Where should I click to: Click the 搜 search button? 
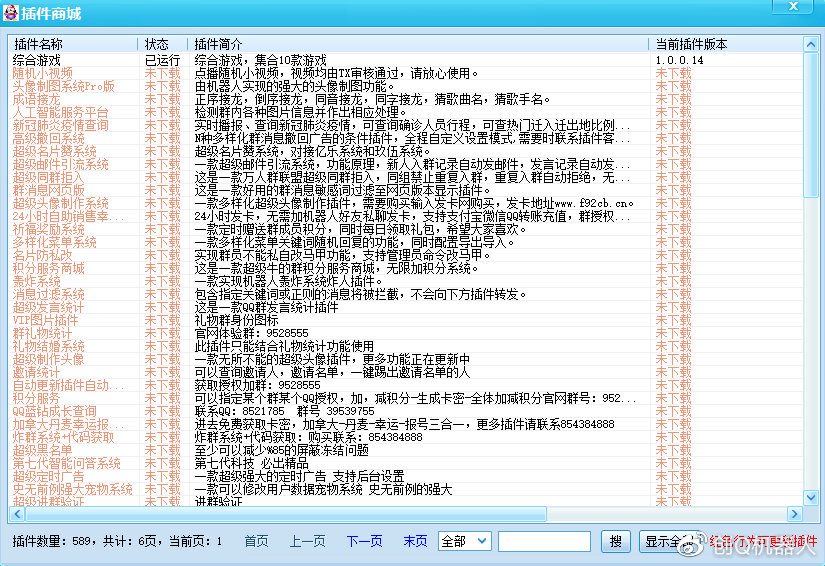616,541
